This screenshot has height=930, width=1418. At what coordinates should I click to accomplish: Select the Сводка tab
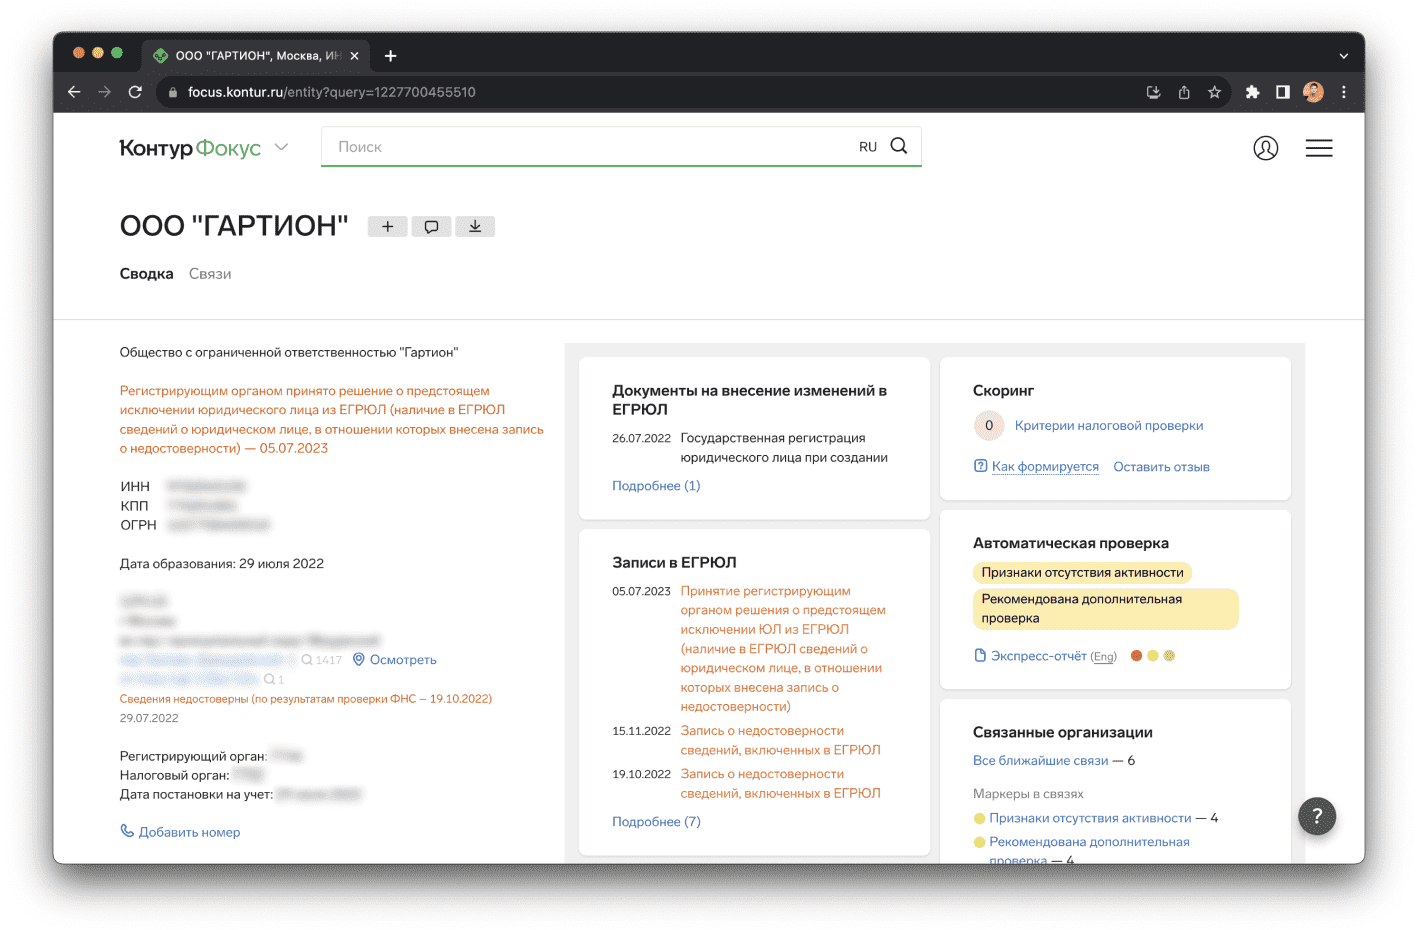(146, 274)
